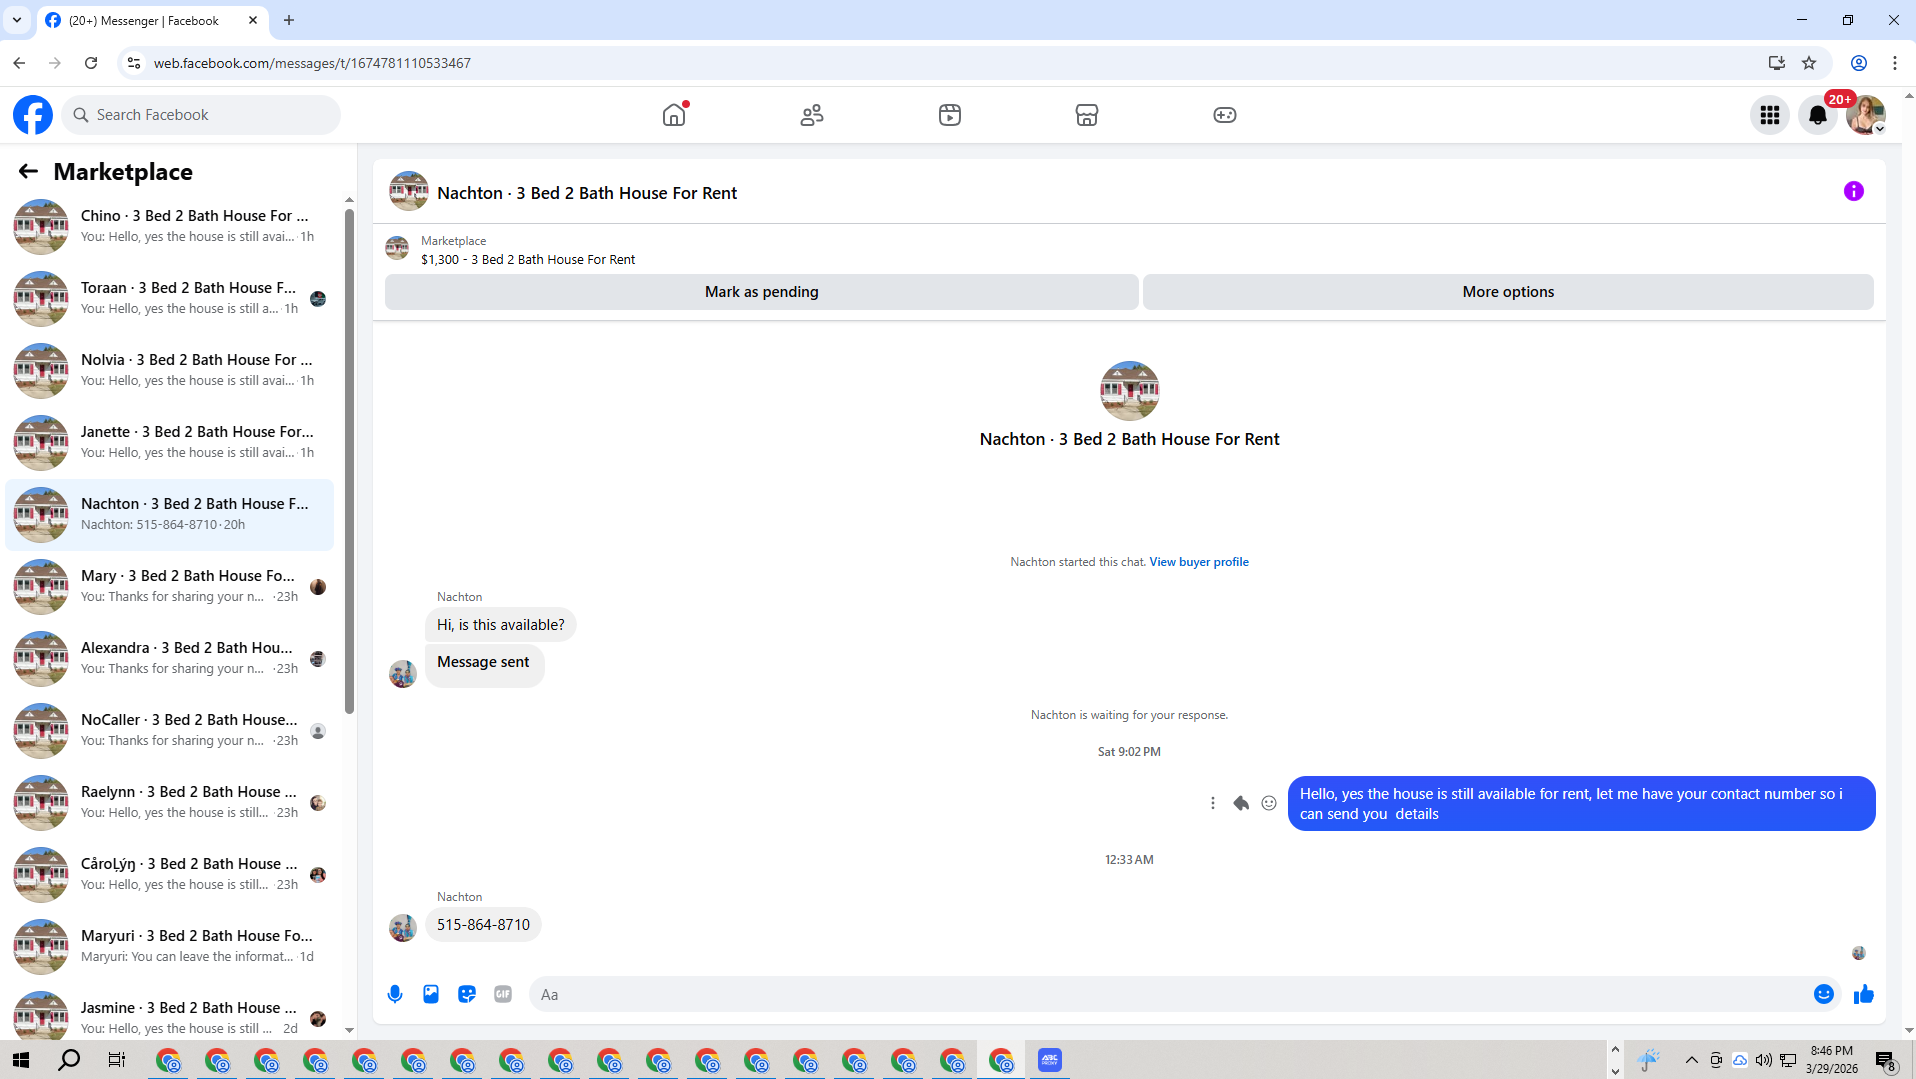Screen dimensions: 1916x1079
Task: Open the volume control in tray
Action: 1764,1060
